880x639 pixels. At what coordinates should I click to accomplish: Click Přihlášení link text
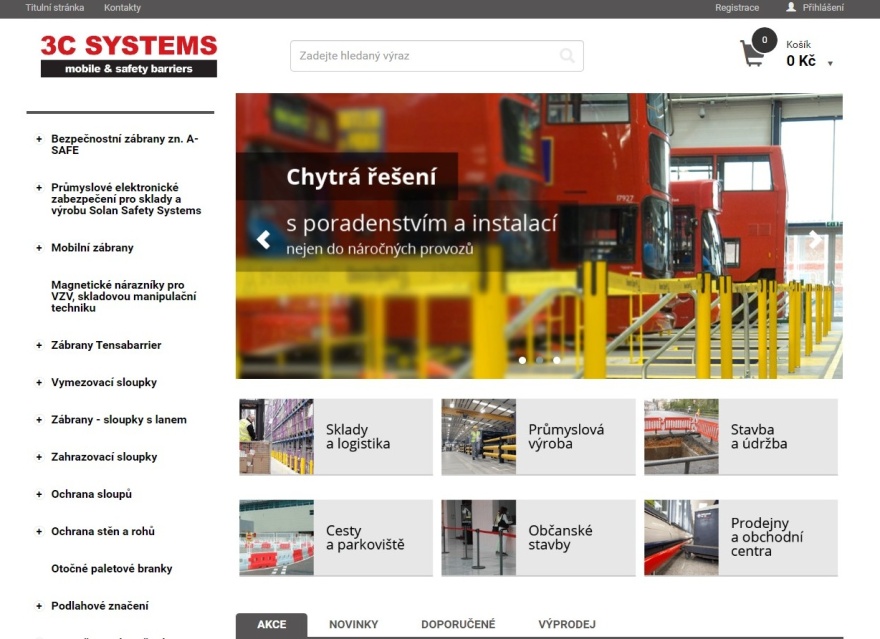pos(823,7)
